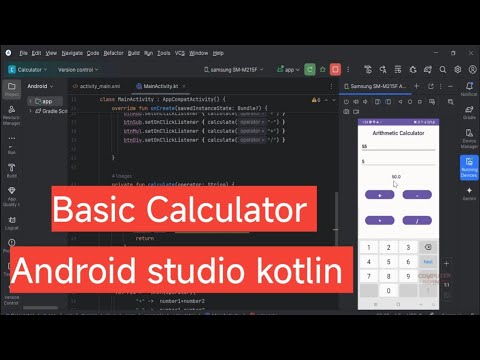
Task: Tap the divide button in calculator app
Action: coord(417,220)
